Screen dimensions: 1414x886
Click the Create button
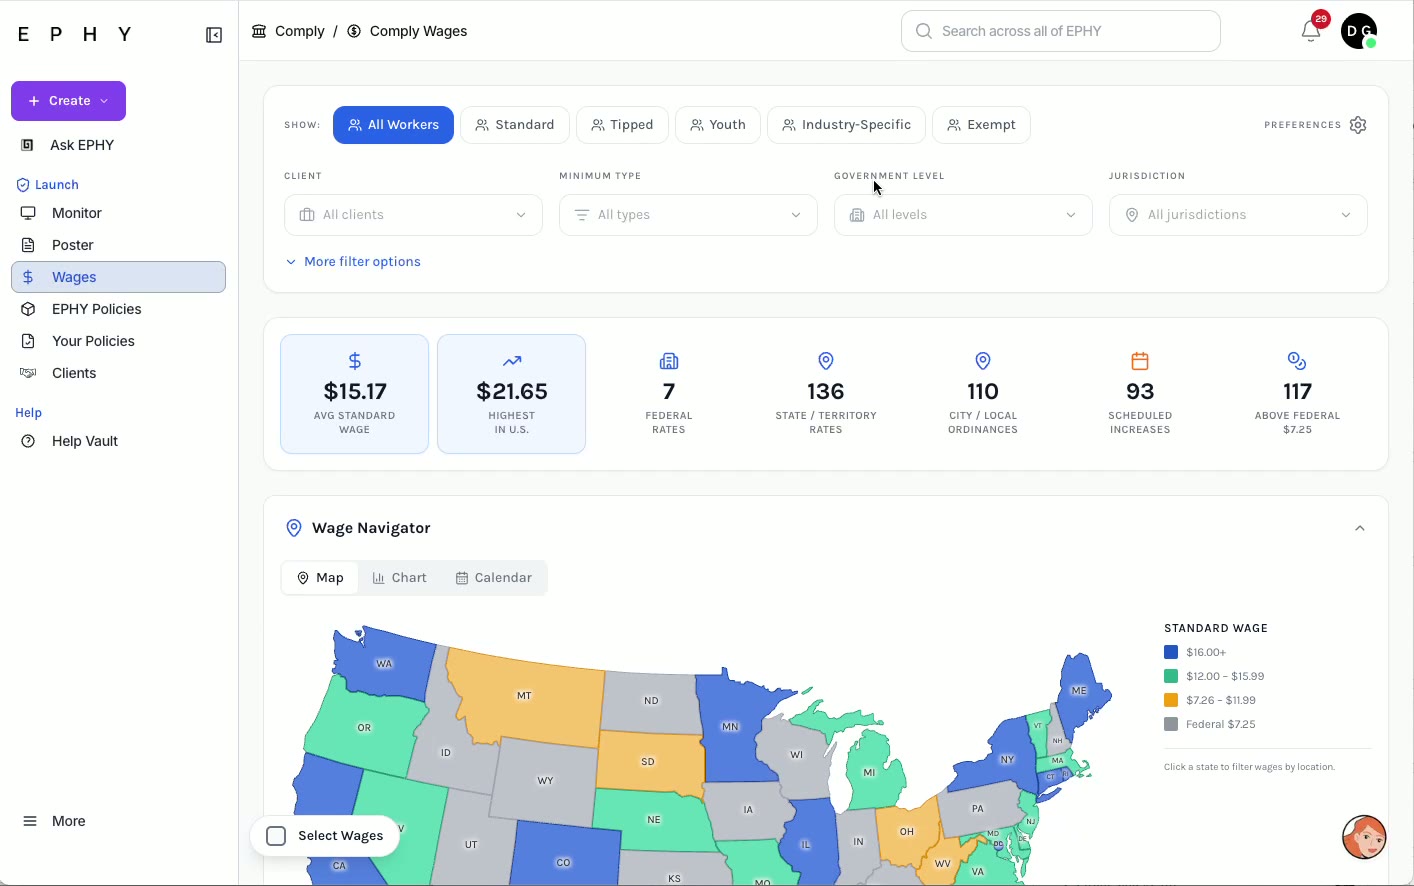coord(68,101)
